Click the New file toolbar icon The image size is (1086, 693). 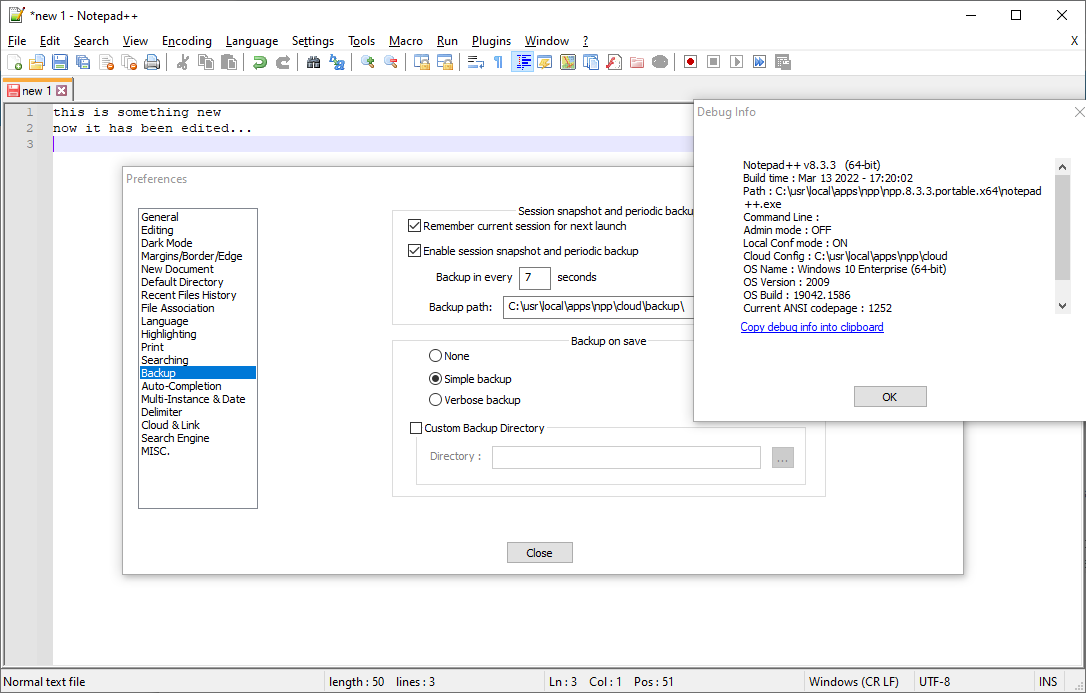(14, 62)
